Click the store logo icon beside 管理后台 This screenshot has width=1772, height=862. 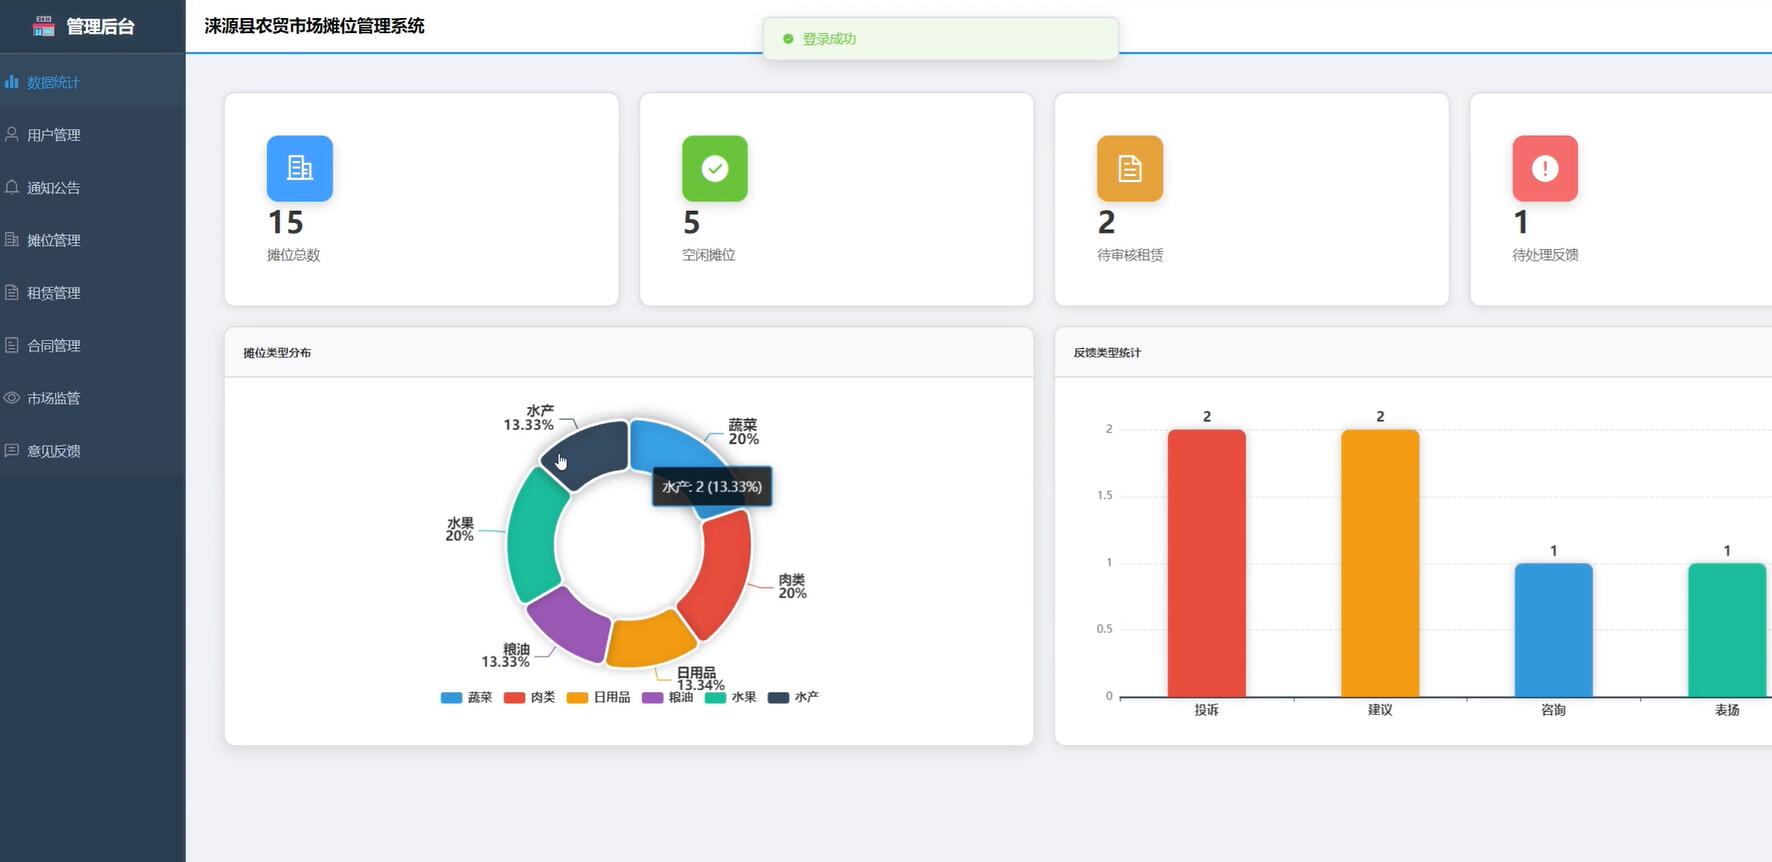43,26
